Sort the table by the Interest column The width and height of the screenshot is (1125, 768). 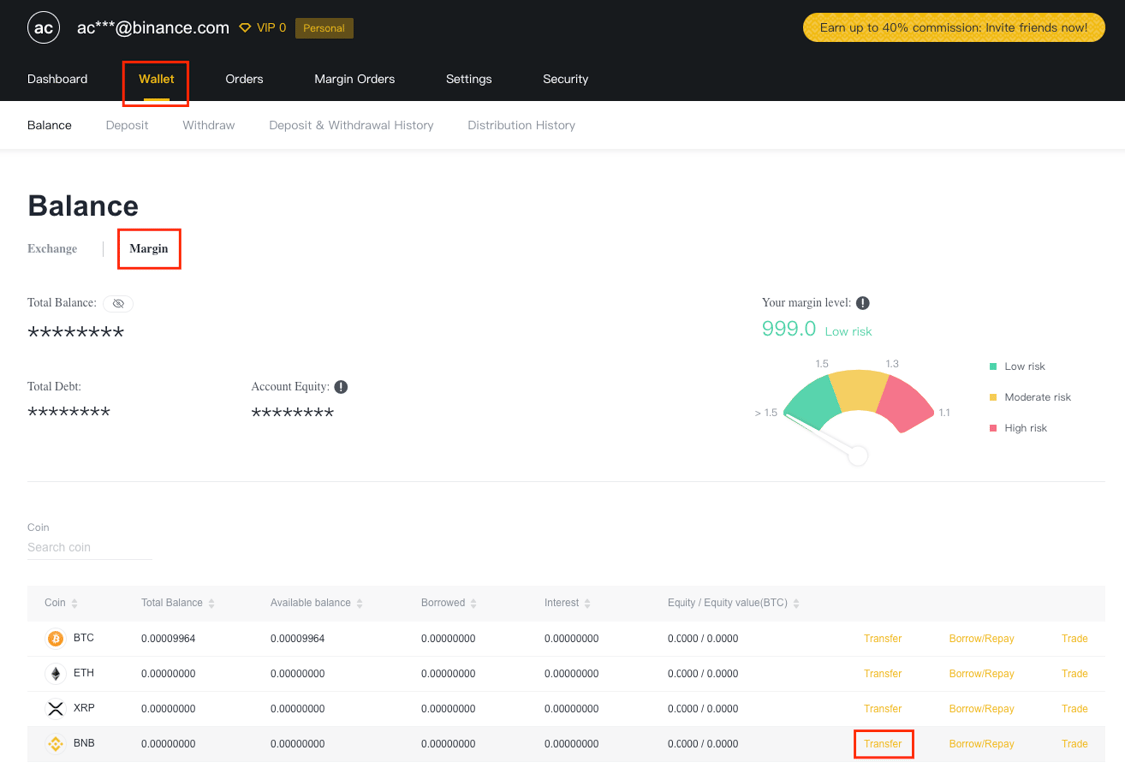pos(588,602)
